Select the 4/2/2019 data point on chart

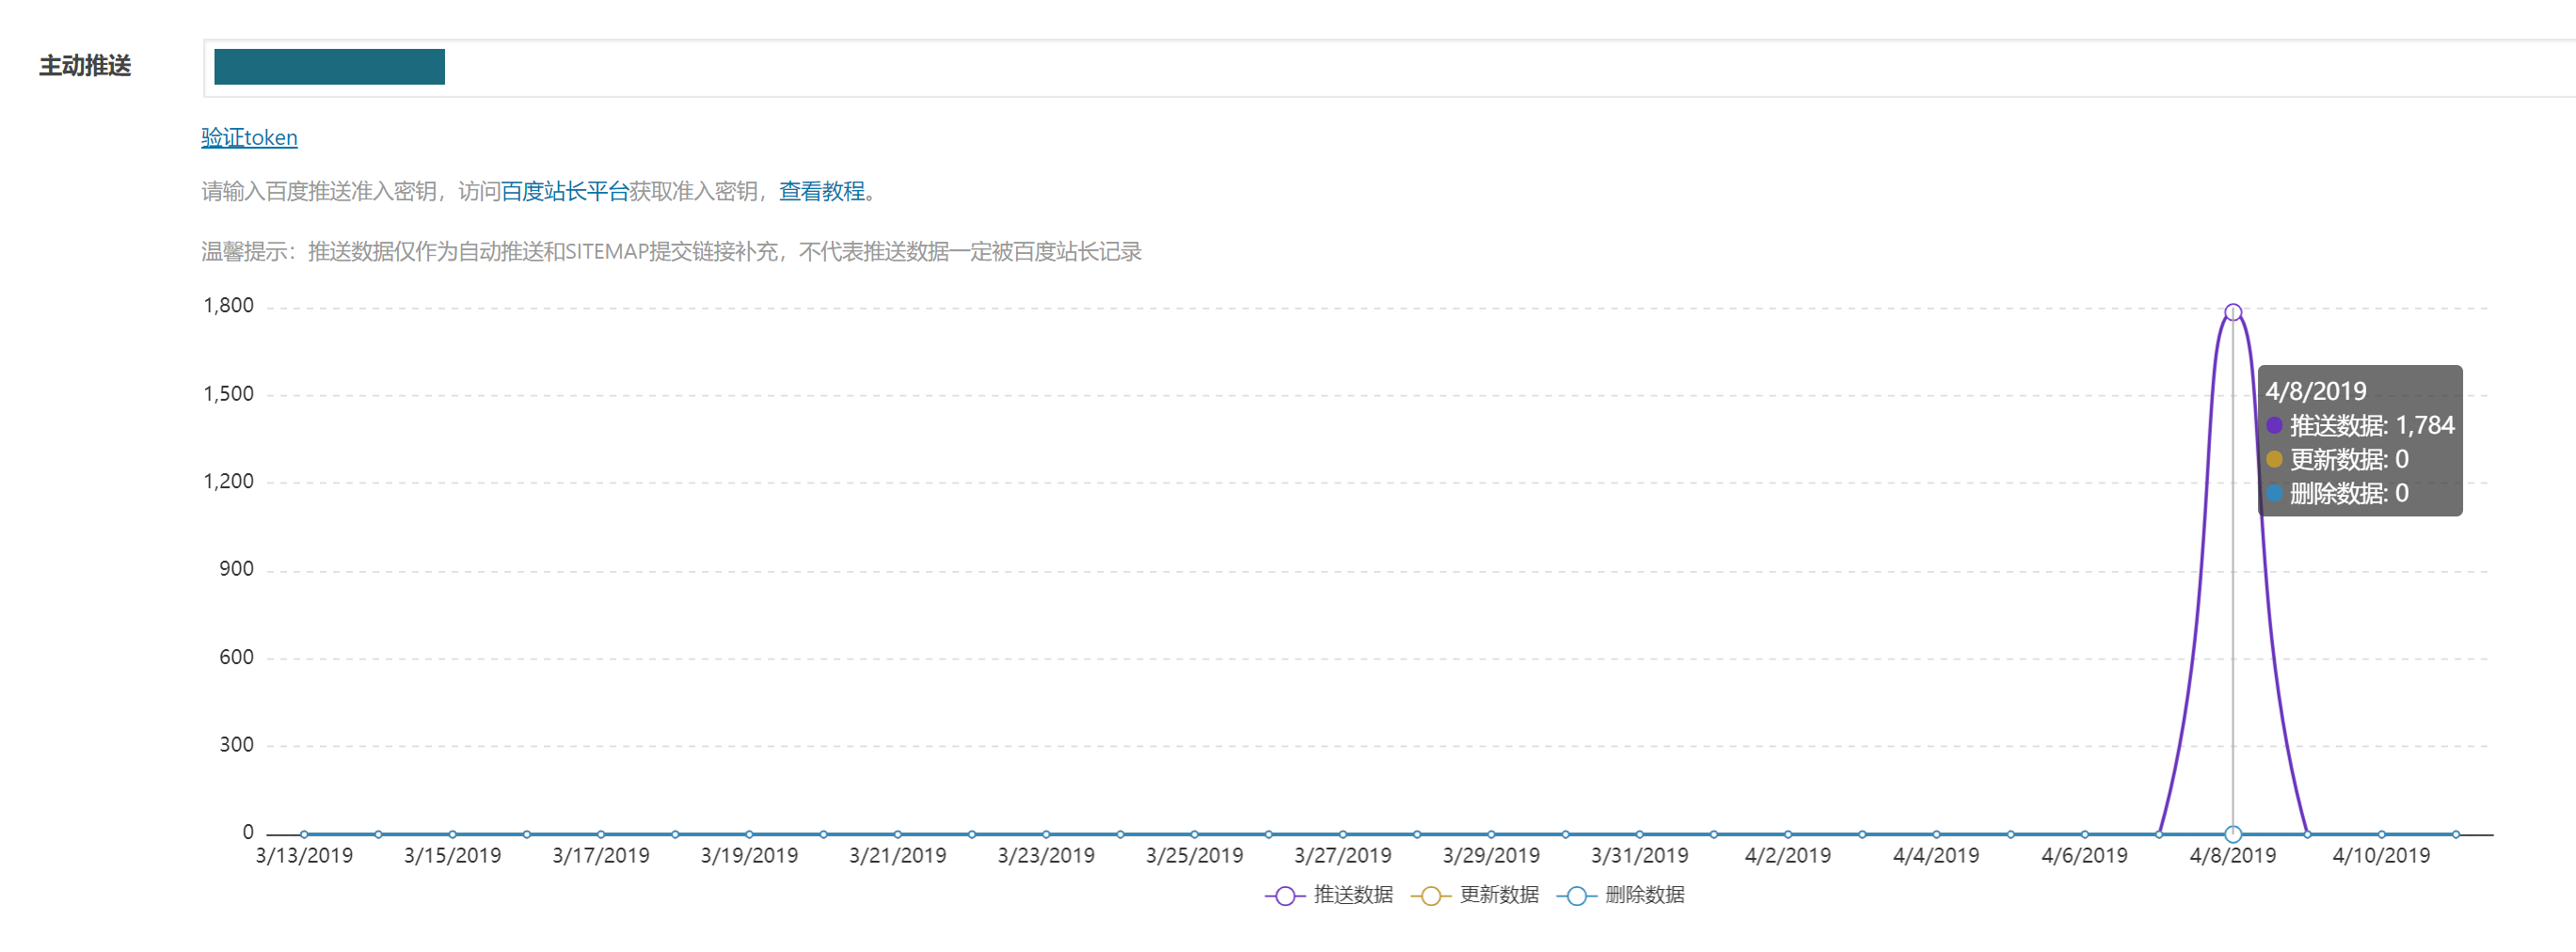(x=1788, y=834)
